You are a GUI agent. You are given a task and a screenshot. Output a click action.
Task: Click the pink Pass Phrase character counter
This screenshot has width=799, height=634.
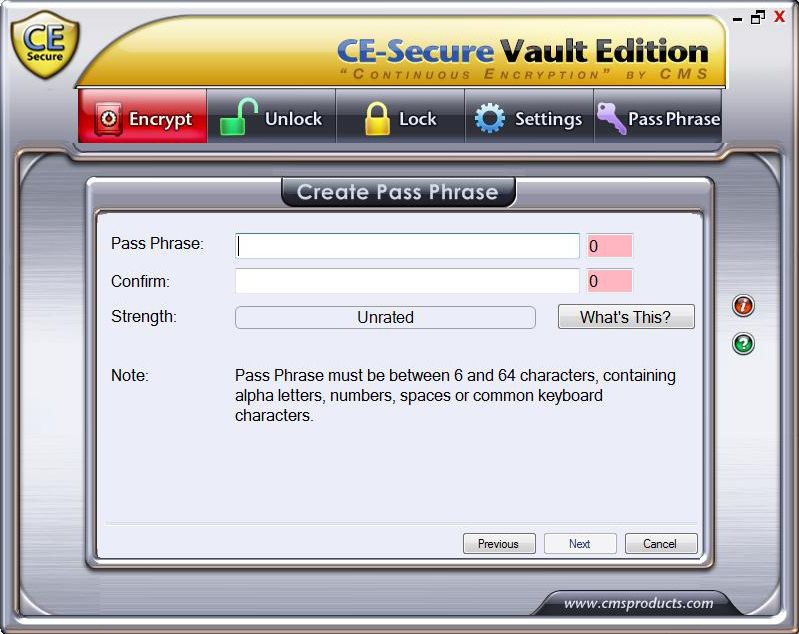[x=609, y=246]
